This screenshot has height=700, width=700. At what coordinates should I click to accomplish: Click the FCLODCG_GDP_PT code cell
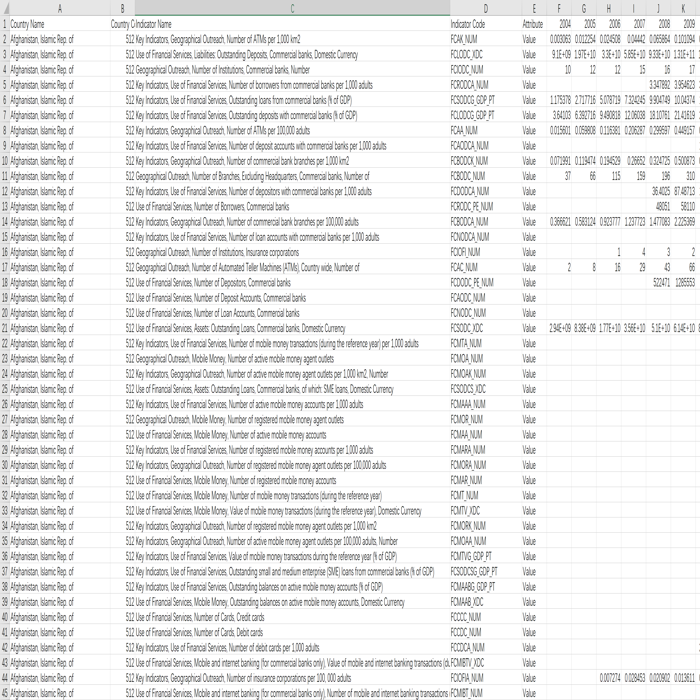485,115
